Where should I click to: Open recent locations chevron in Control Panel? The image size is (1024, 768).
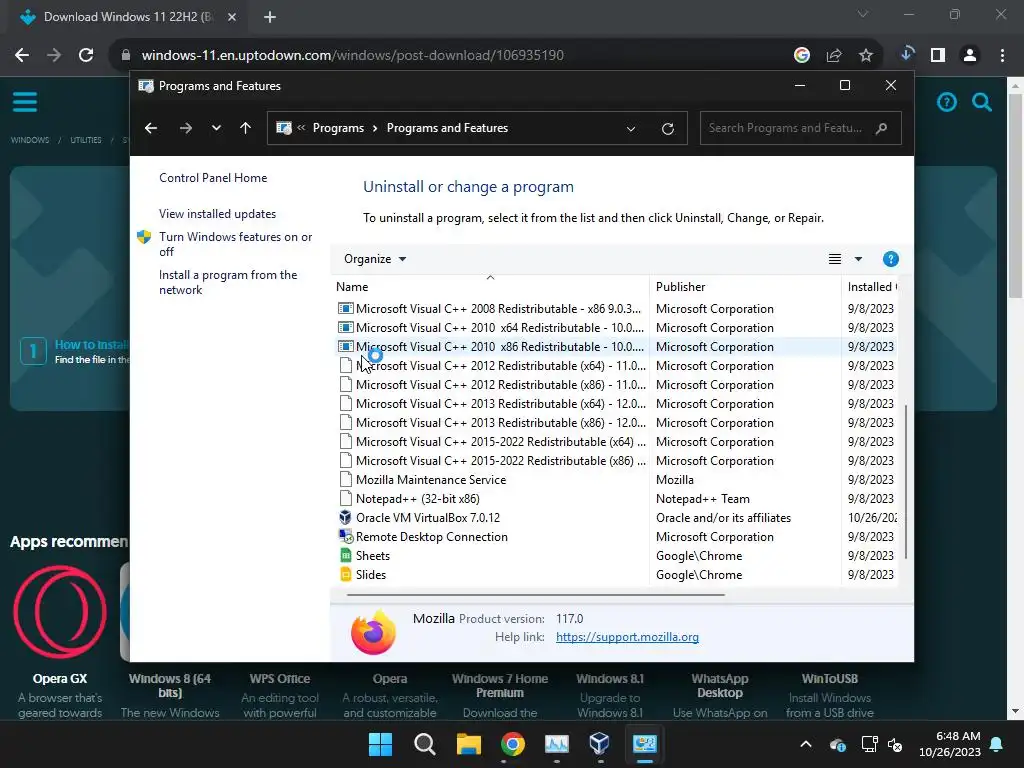click(216, 128)
